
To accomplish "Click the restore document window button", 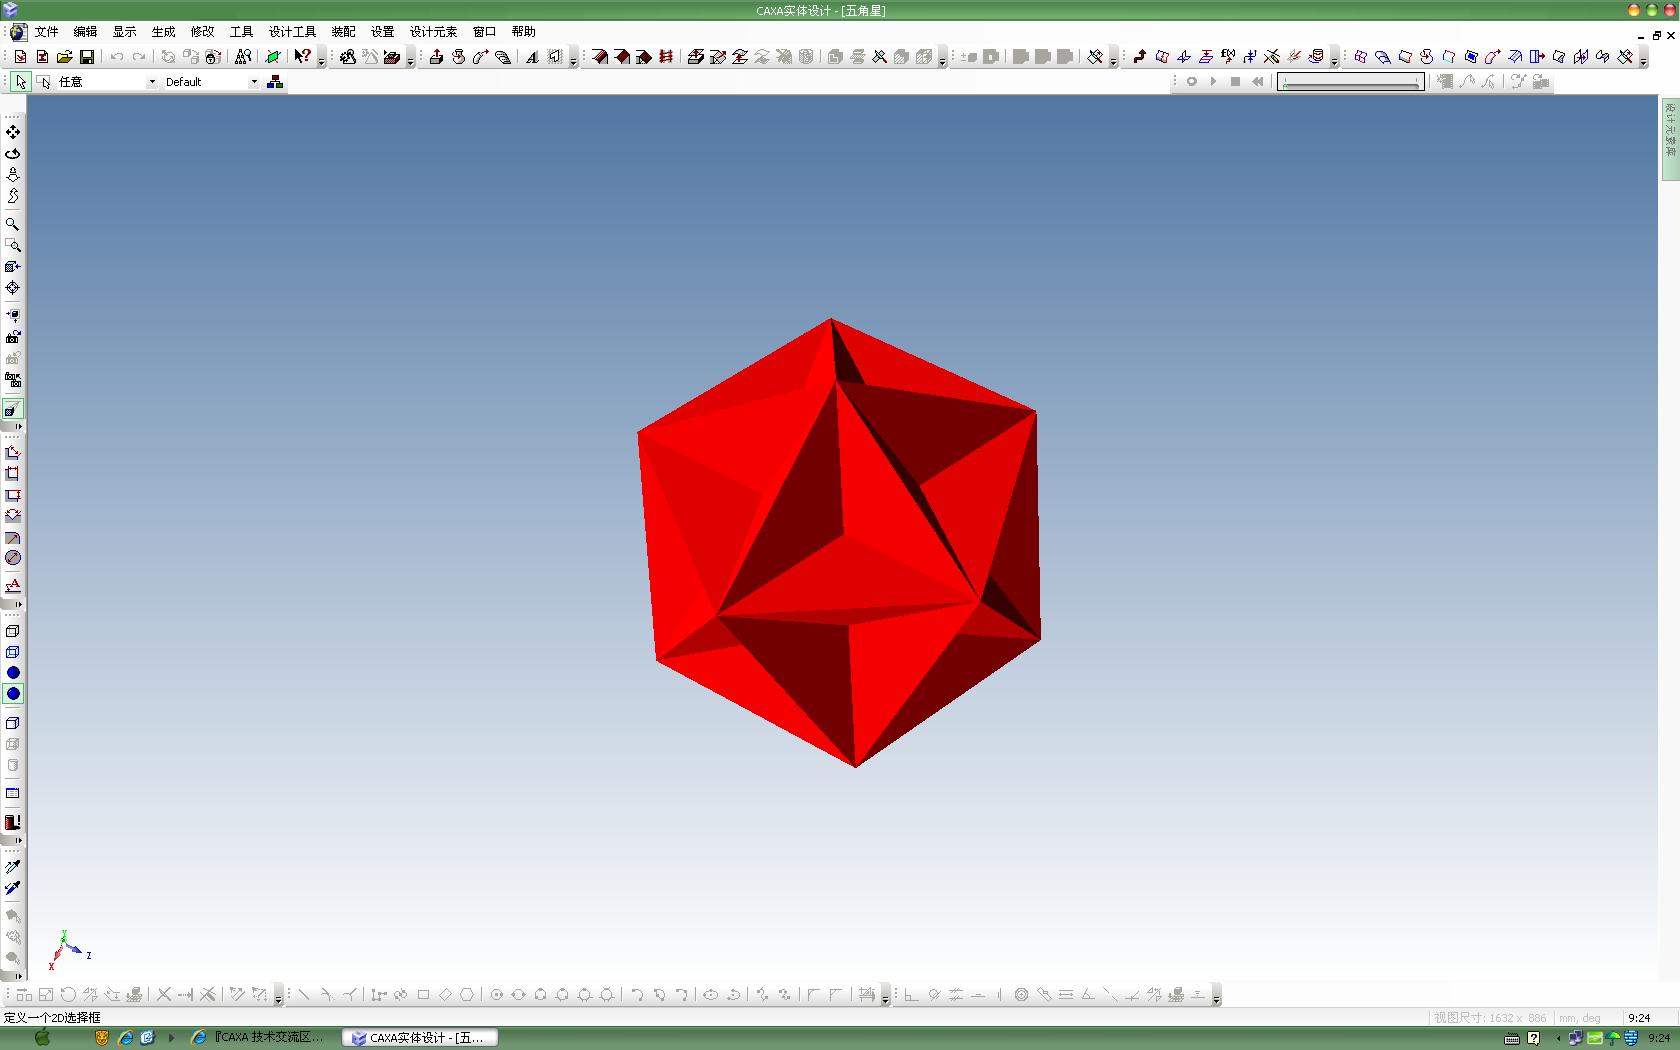I will coord(1657,35).
